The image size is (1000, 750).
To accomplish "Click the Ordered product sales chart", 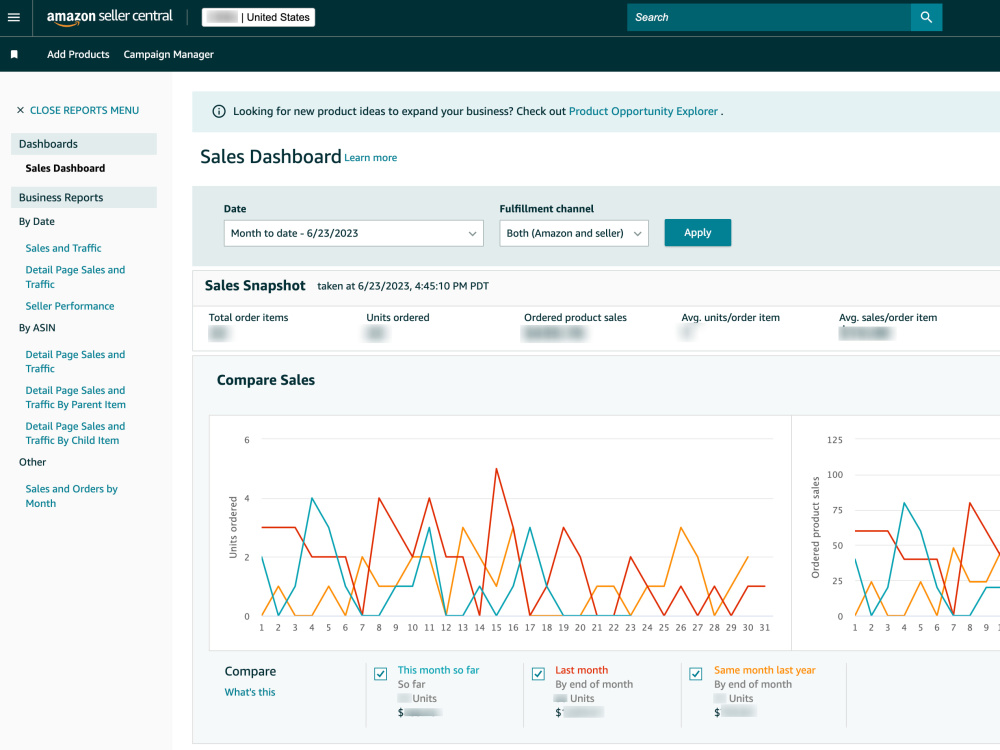I will [896, 533].
